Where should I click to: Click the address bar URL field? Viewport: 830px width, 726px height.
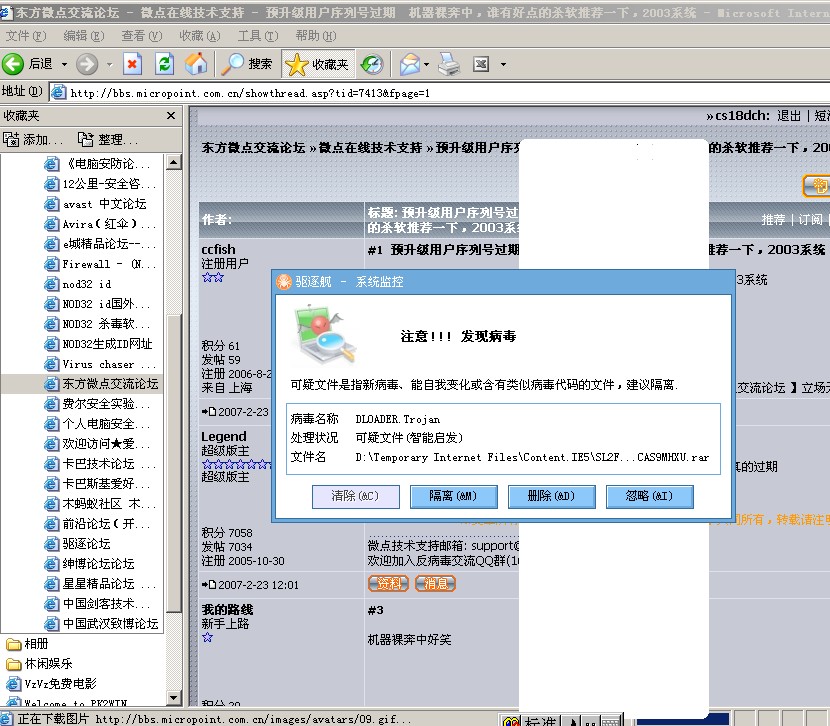pyautogui.click(x=439, y=93)
